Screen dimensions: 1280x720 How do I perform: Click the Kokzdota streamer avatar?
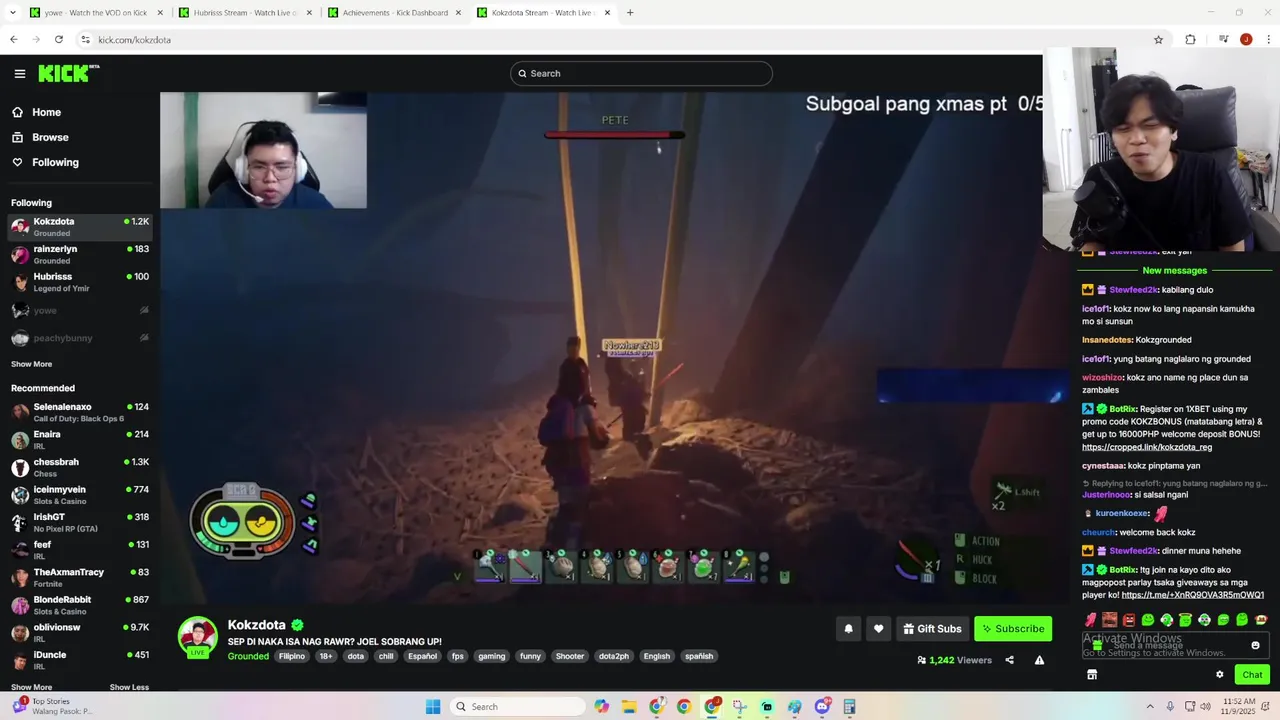tap(197, 636)
